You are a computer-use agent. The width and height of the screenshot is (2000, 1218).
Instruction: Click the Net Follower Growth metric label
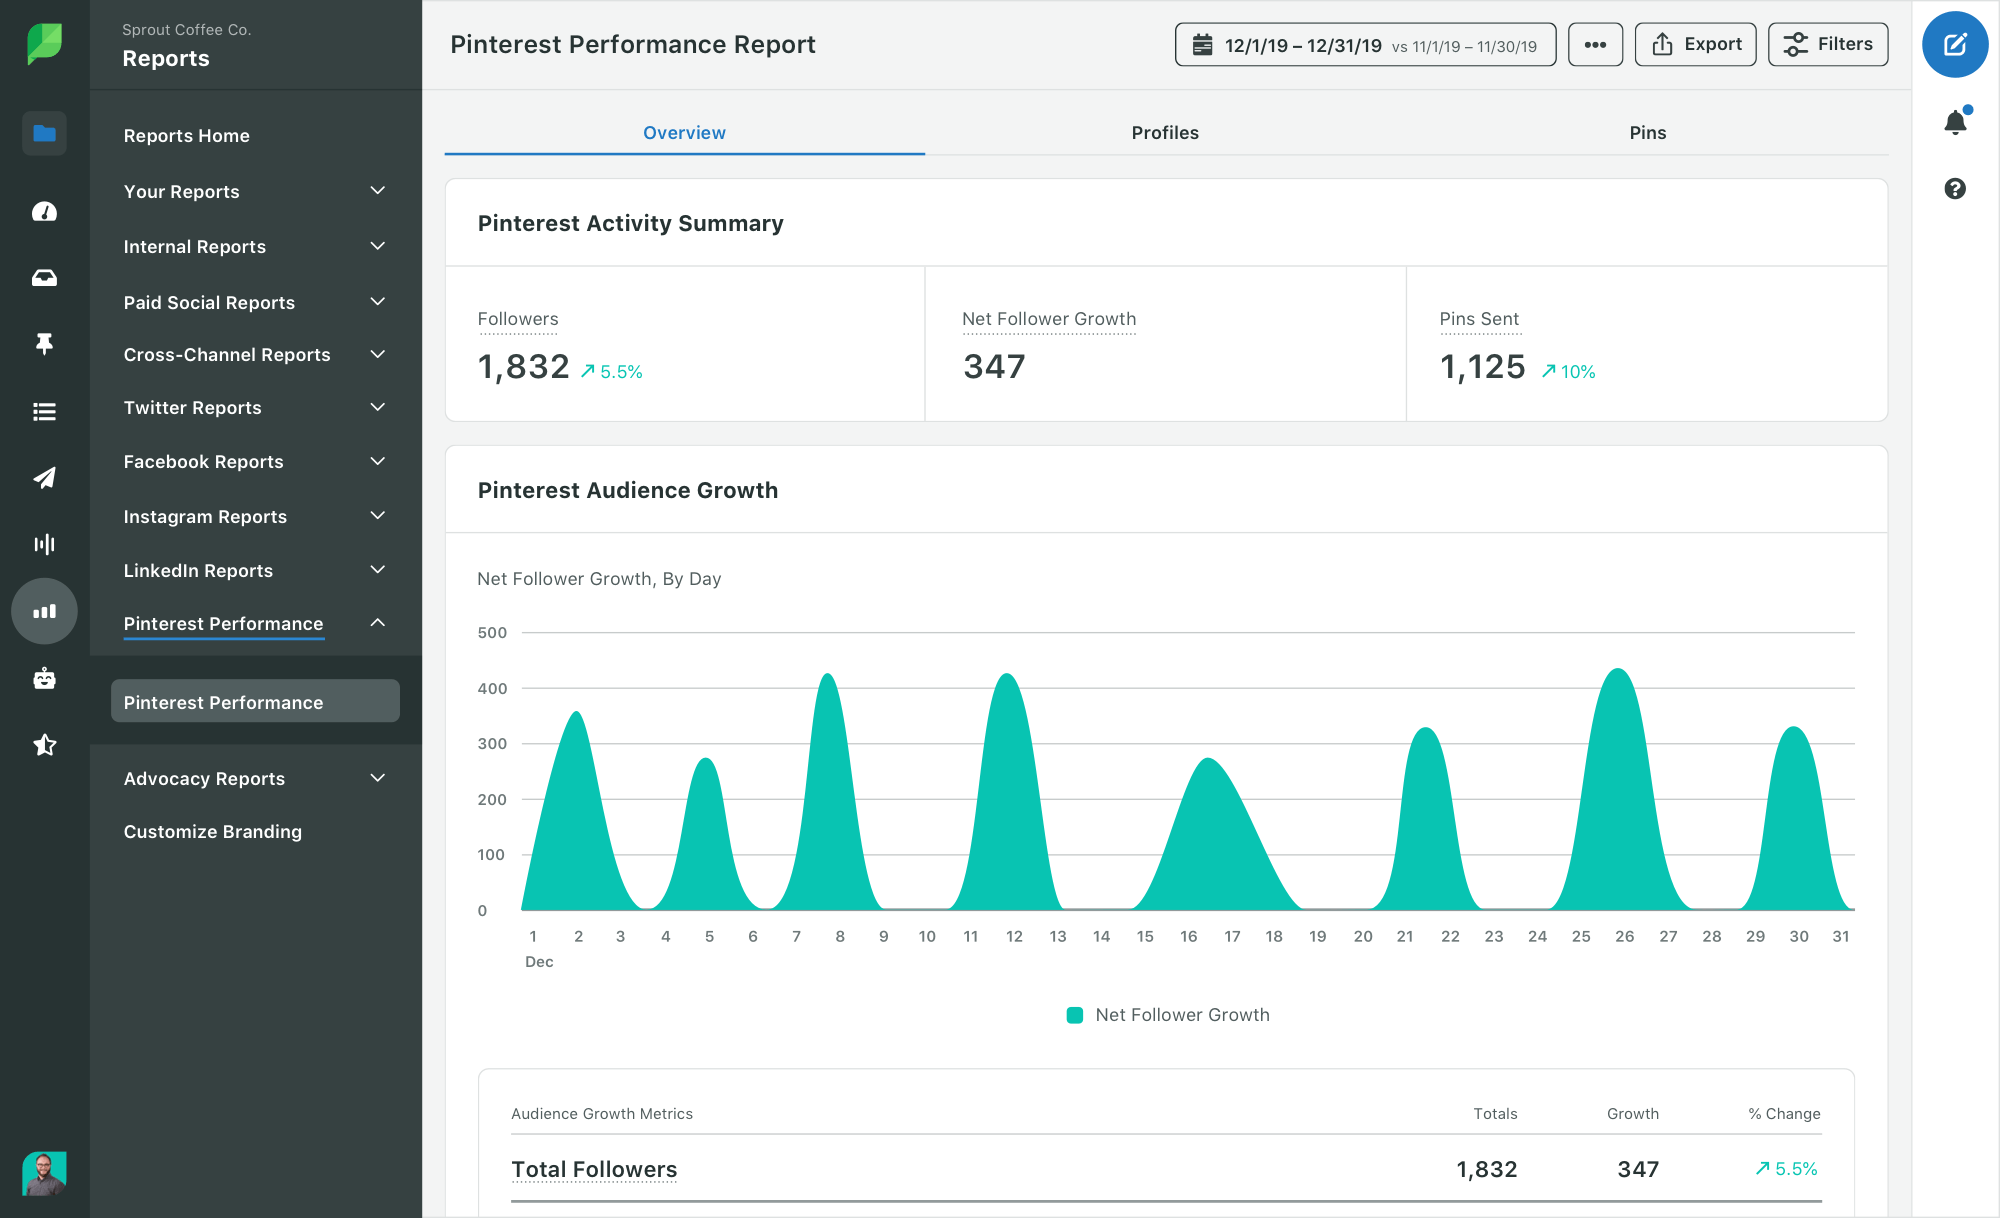coord(1049,318)
